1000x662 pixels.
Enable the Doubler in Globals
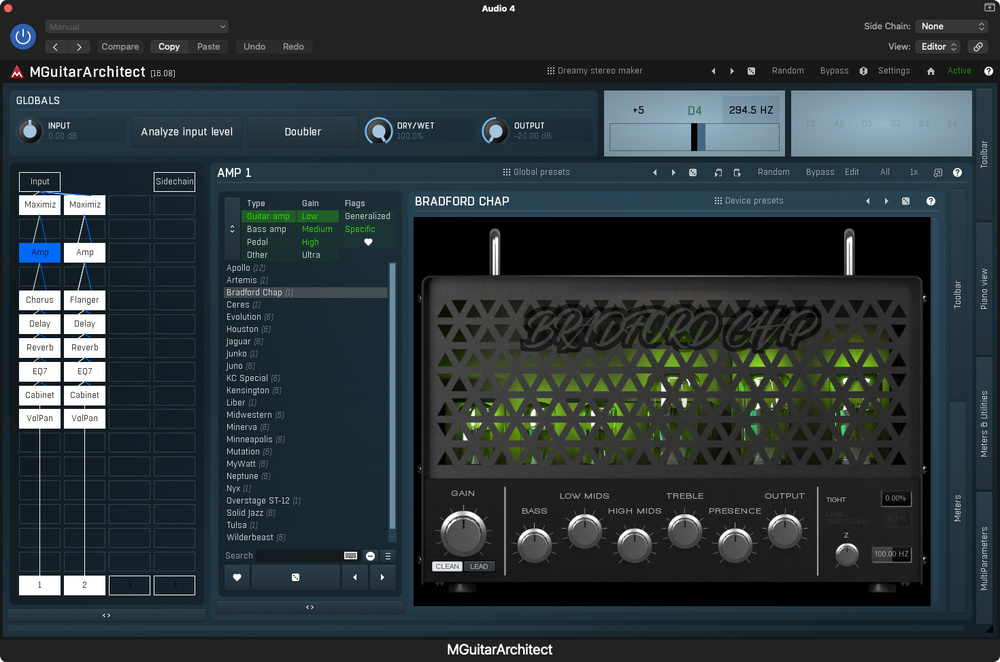click(x=303, y=132)
